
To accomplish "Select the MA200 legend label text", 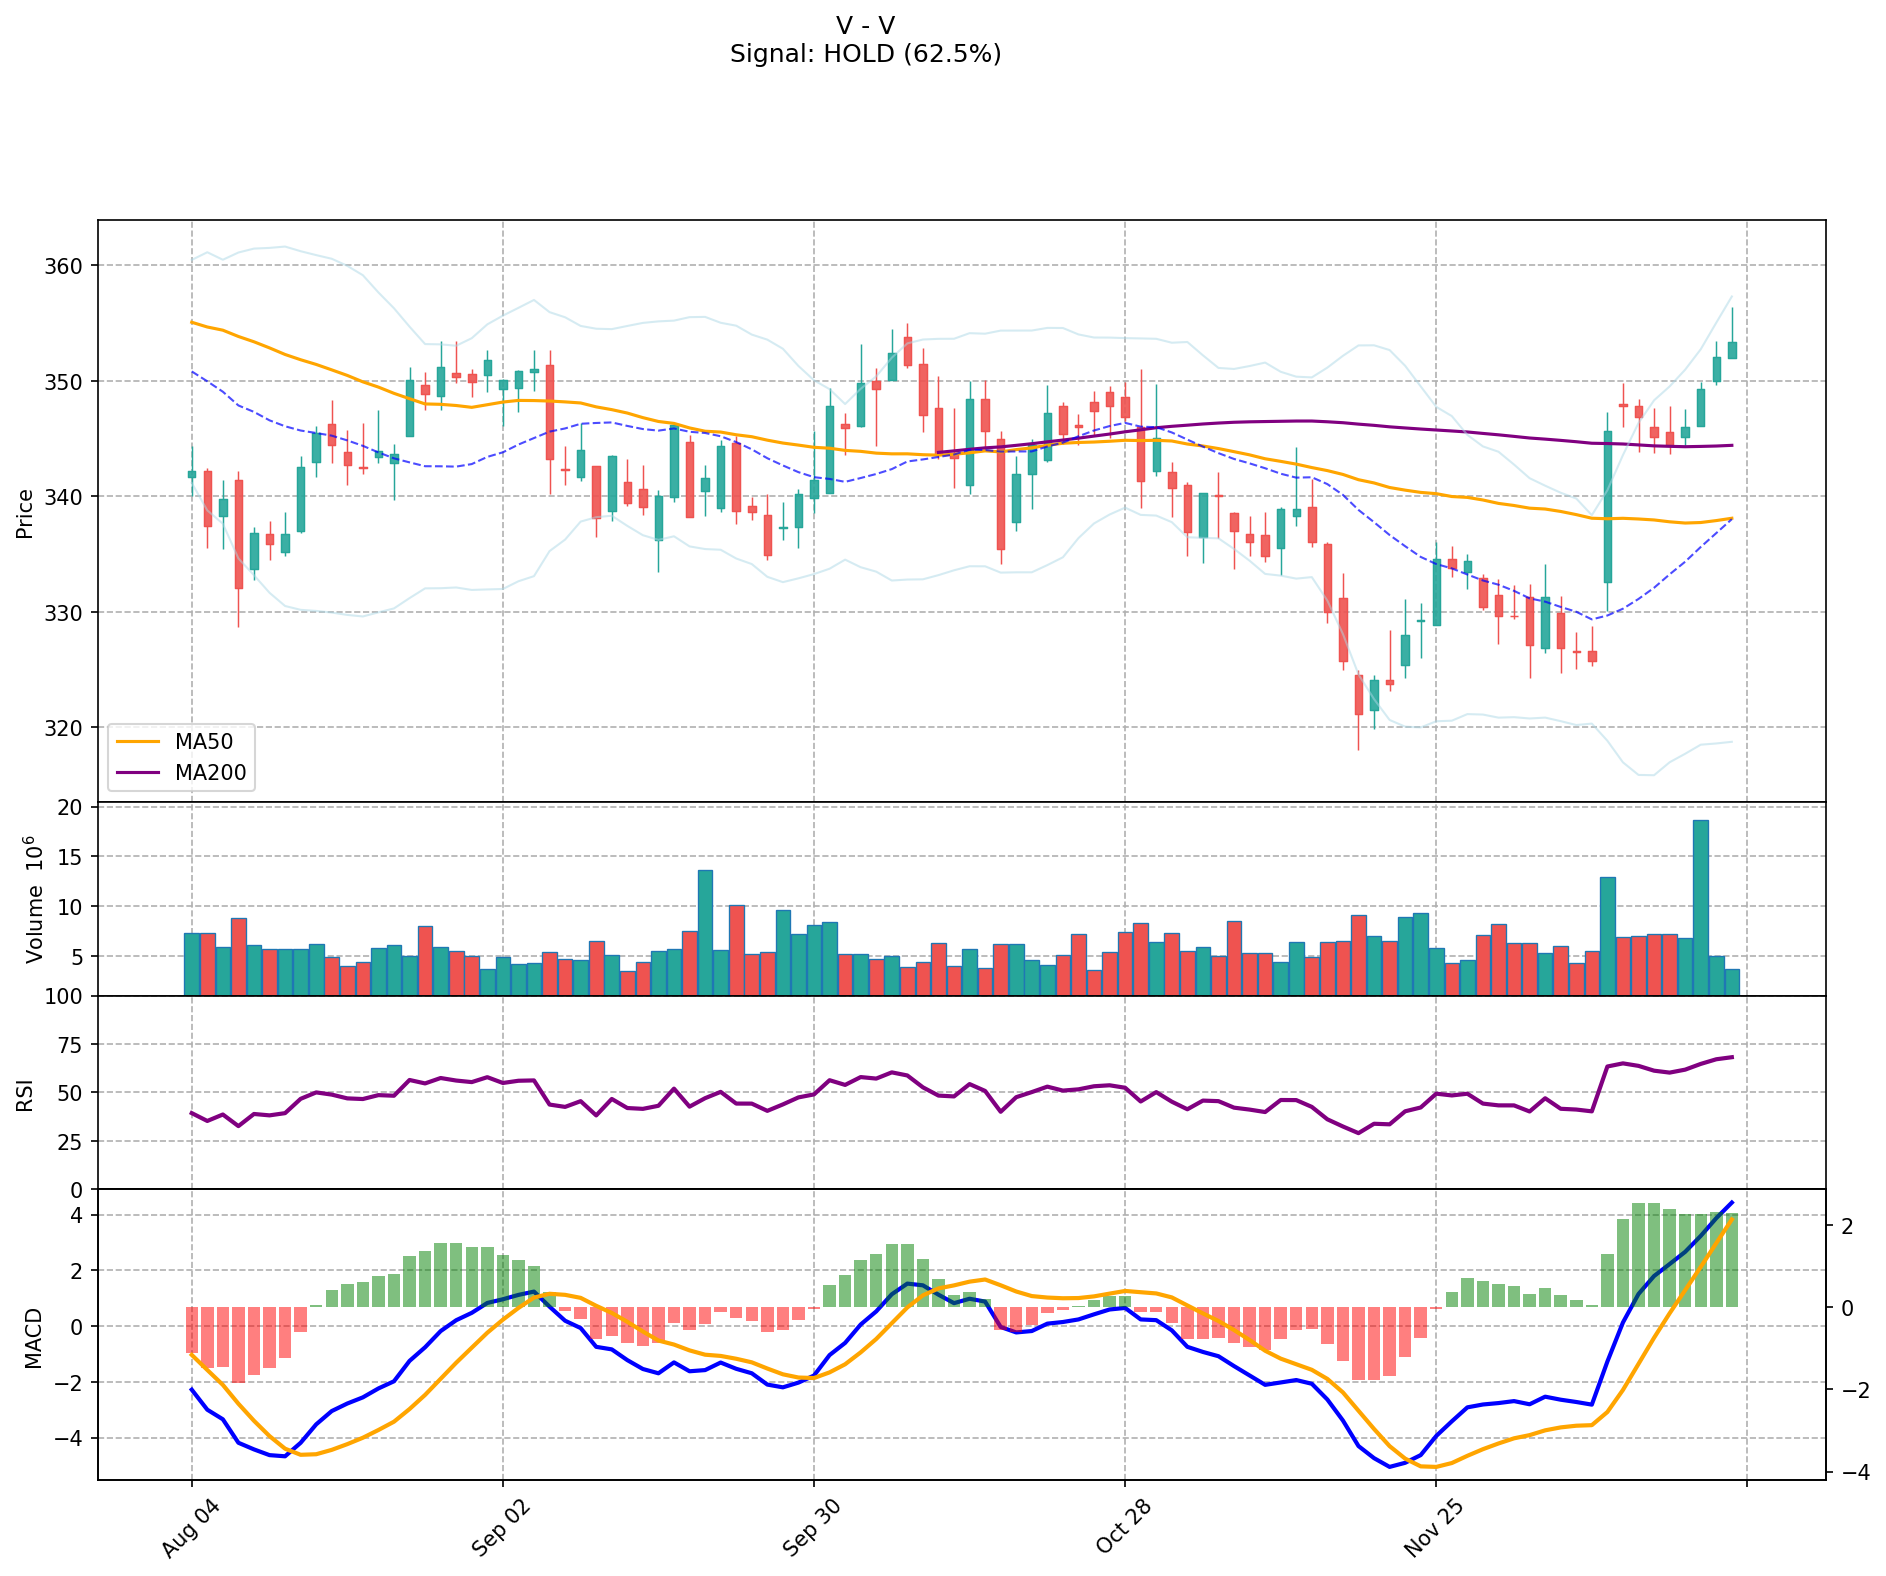I will click(x=210, y=772).
